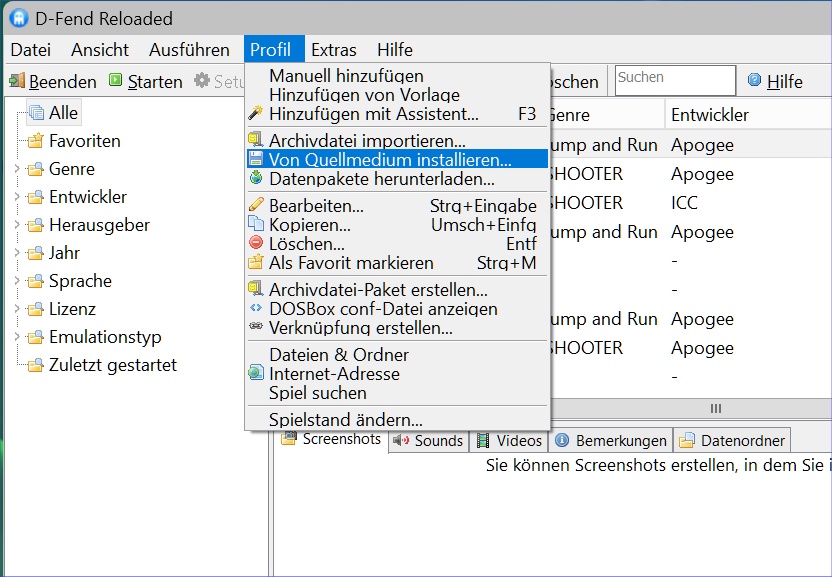Open the Ansicht menu

coord(100,49)
